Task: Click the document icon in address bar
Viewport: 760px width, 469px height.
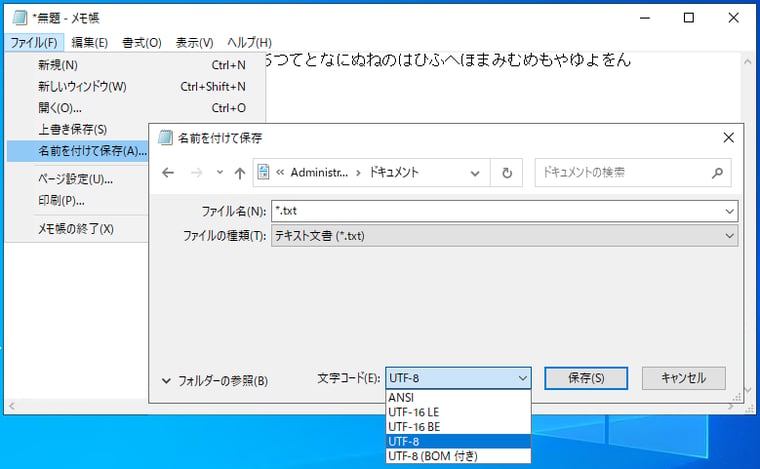Action: (x=263, y=172)
